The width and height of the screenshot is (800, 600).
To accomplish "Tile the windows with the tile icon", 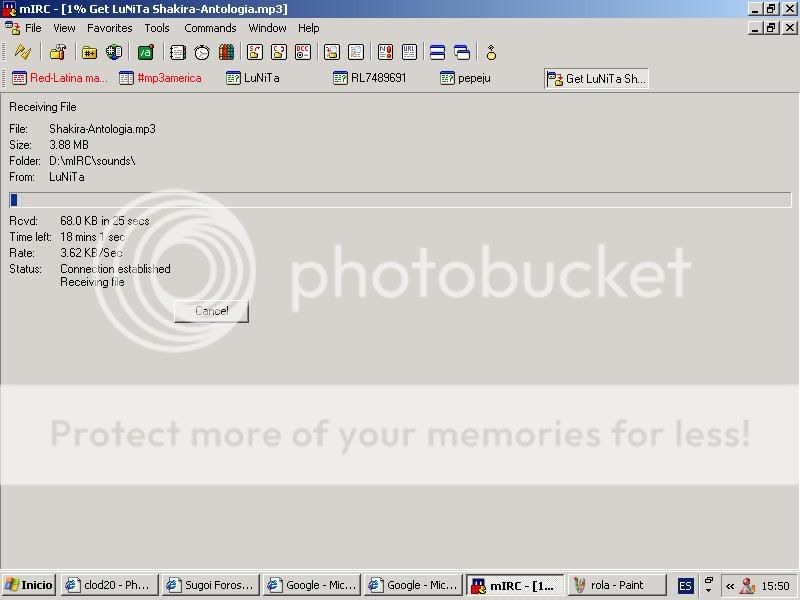I will pyautogui.click(x=437, y=52).
